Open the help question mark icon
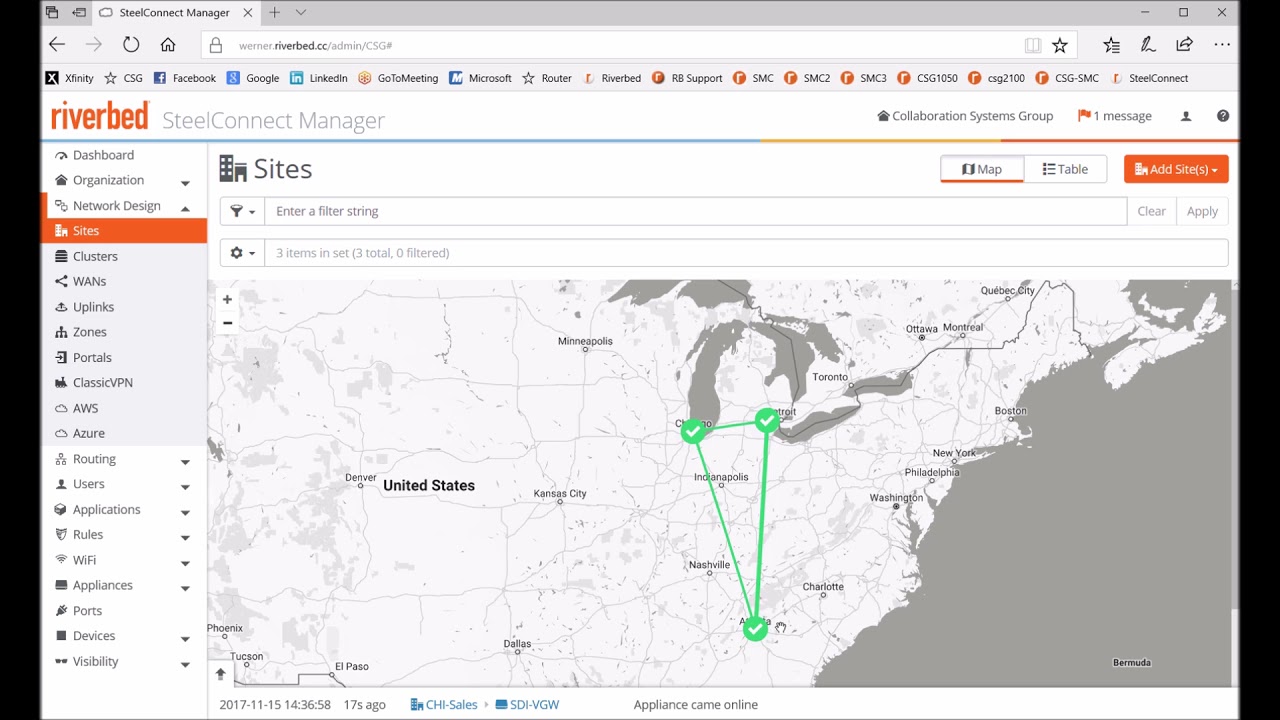 click(1223, 116)
